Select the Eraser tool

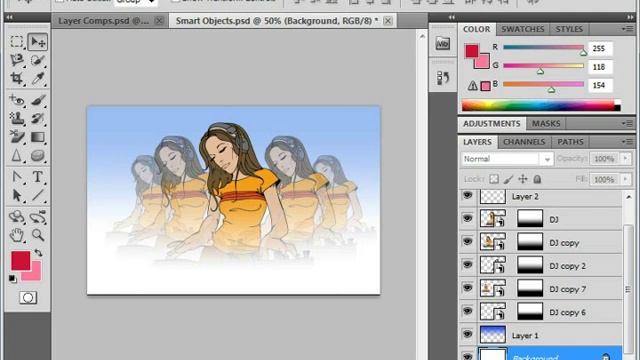[x=17, y=137]
